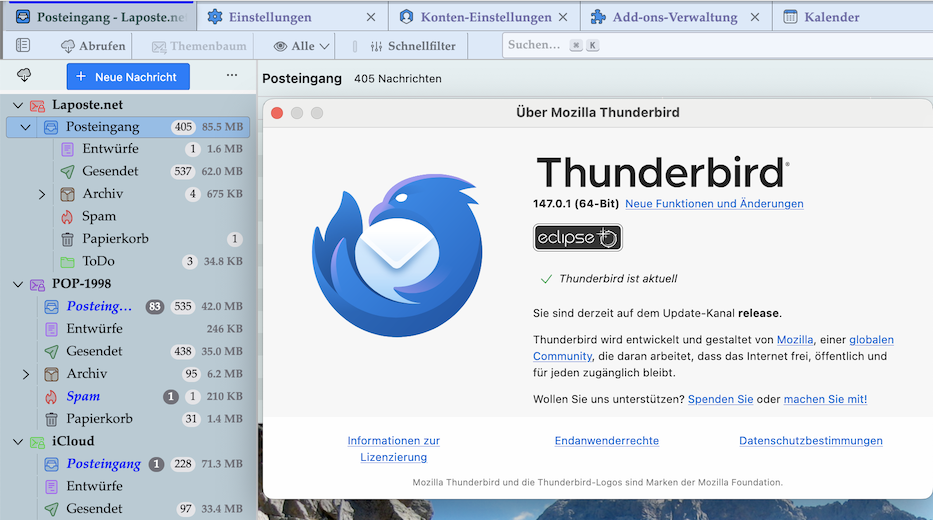Open the Datenschutzbestimmungen link
Viewport: 933px width, 520px height.
tap(810, 441)
